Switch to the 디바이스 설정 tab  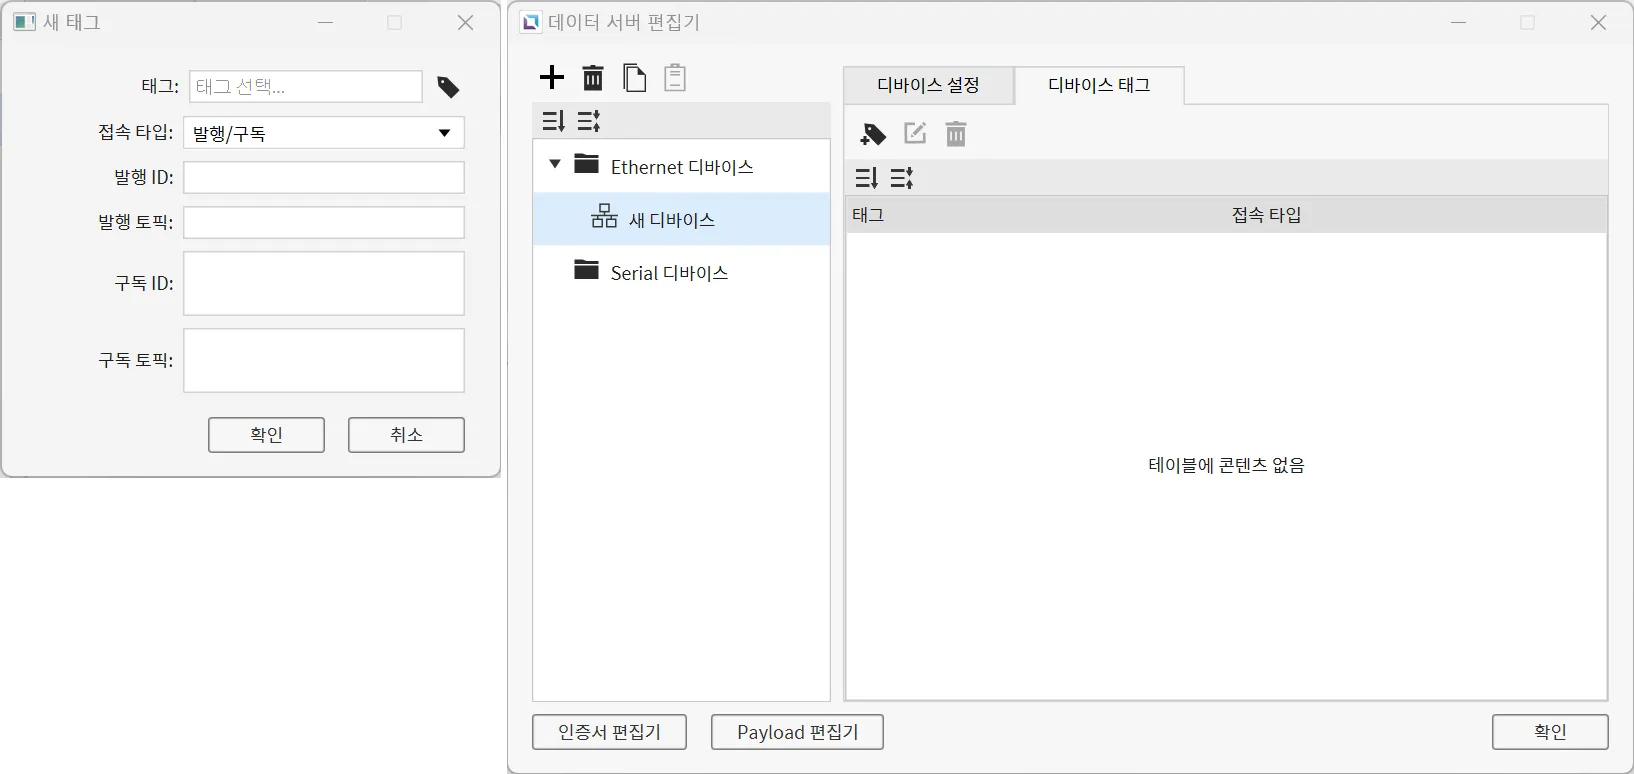pos(928,85)
